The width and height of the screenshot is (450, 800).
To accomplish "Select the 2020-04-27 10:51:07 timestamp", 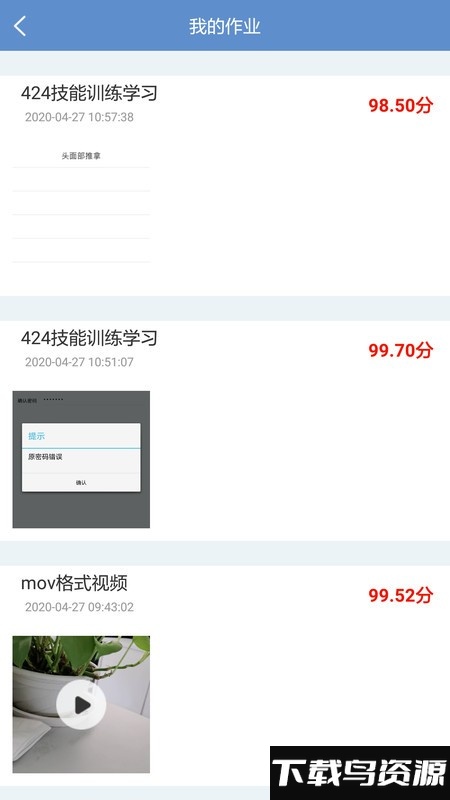I will 80,362.
